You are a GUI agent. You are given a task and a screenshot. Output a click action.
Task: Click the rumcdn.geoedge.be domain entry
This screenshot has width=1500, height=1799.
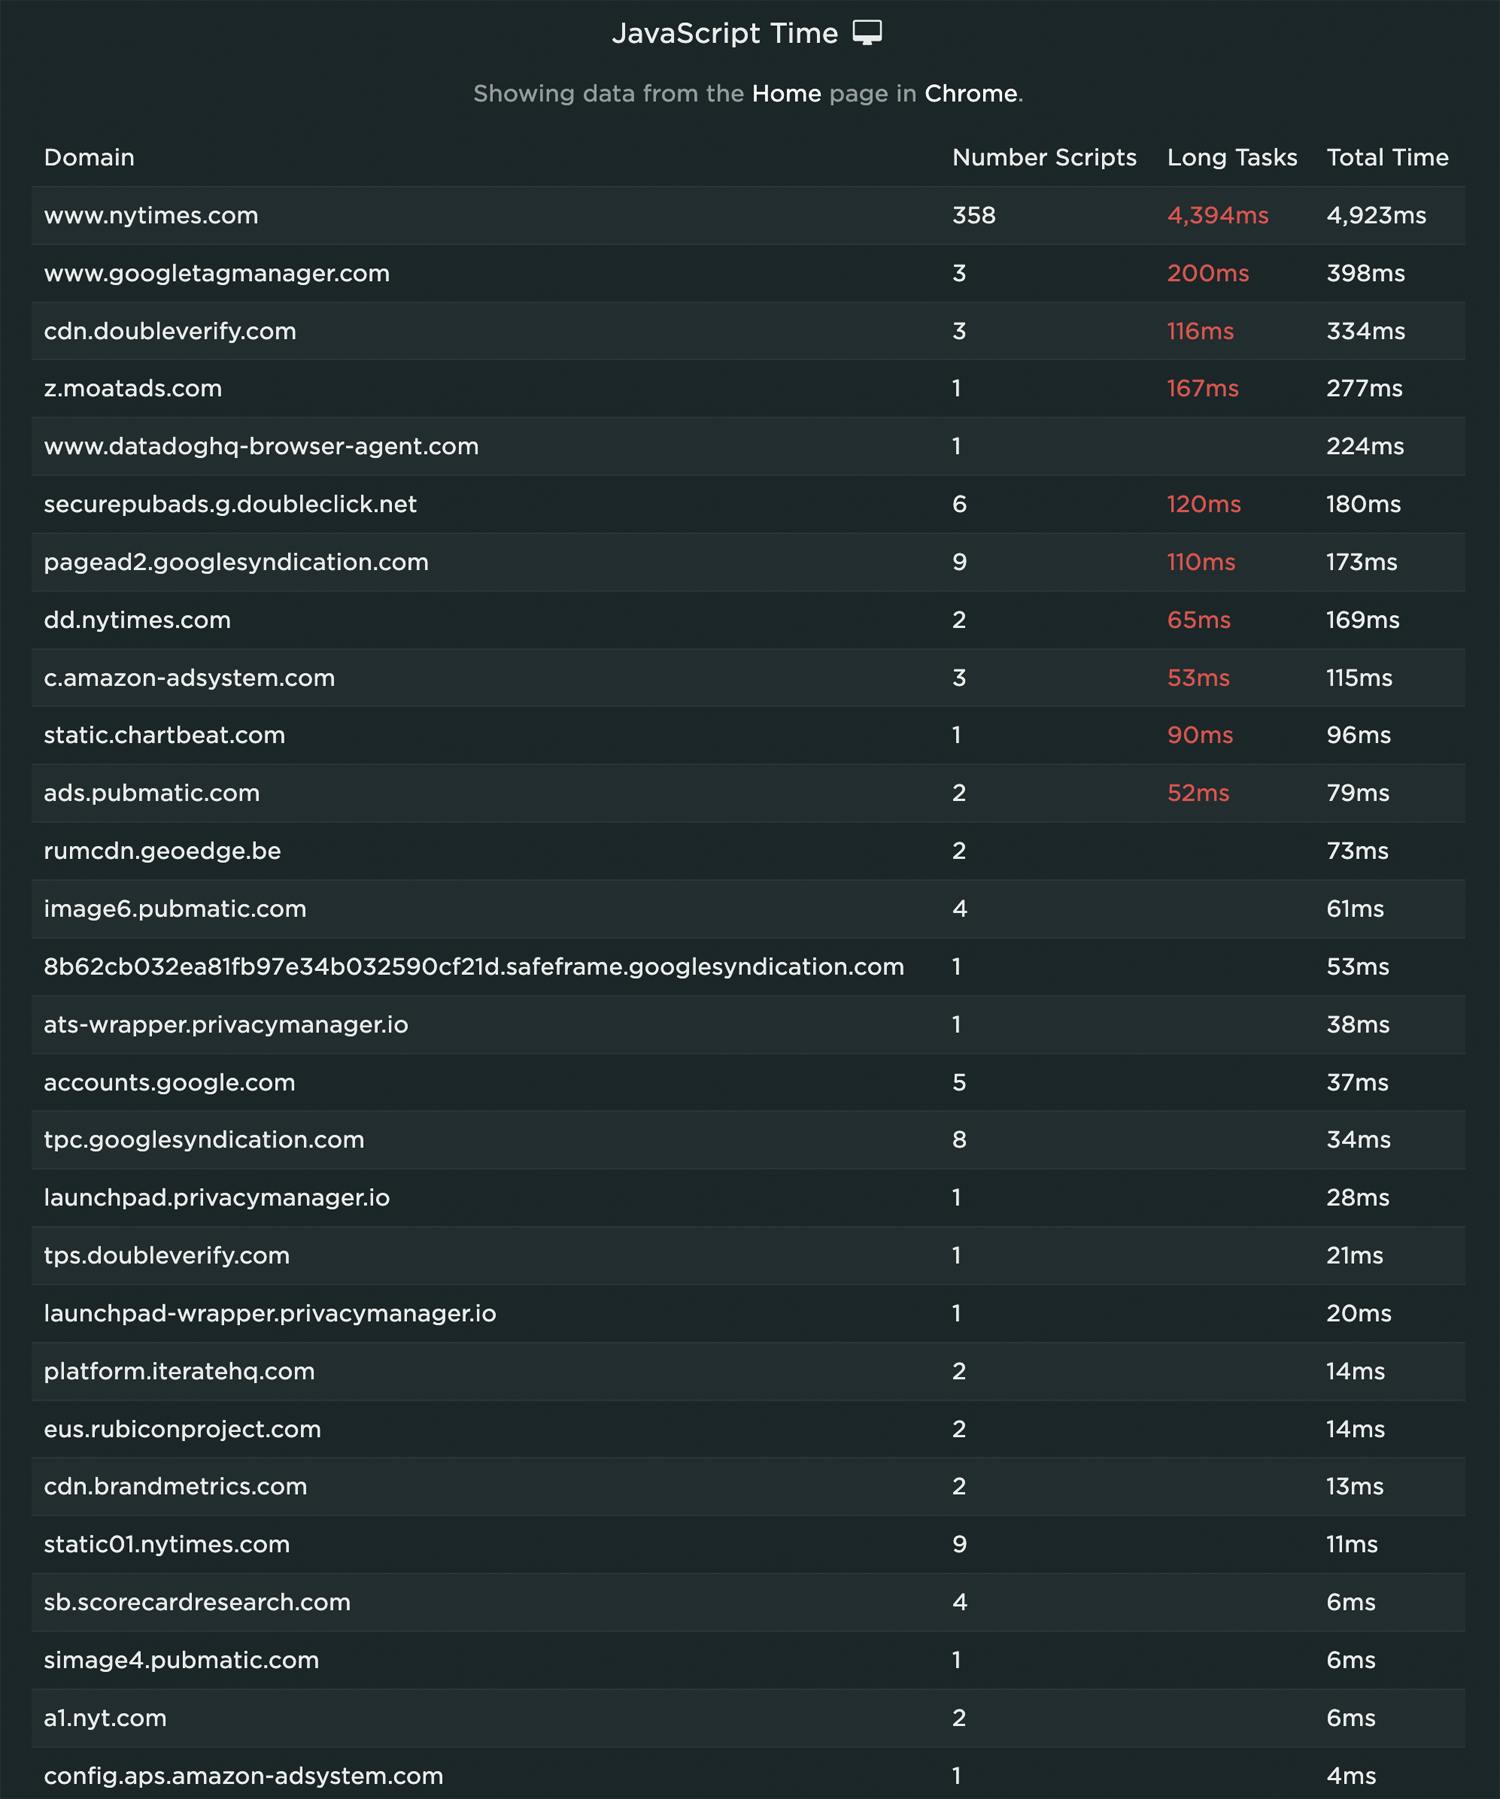[x=162, y=851]
